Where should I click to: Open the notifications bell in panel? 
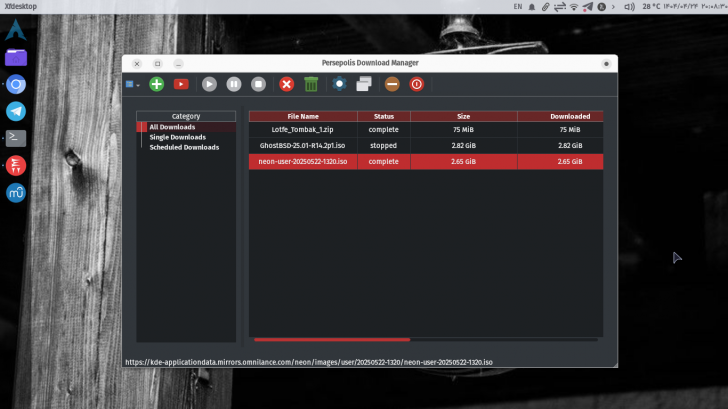click(532, 6)
